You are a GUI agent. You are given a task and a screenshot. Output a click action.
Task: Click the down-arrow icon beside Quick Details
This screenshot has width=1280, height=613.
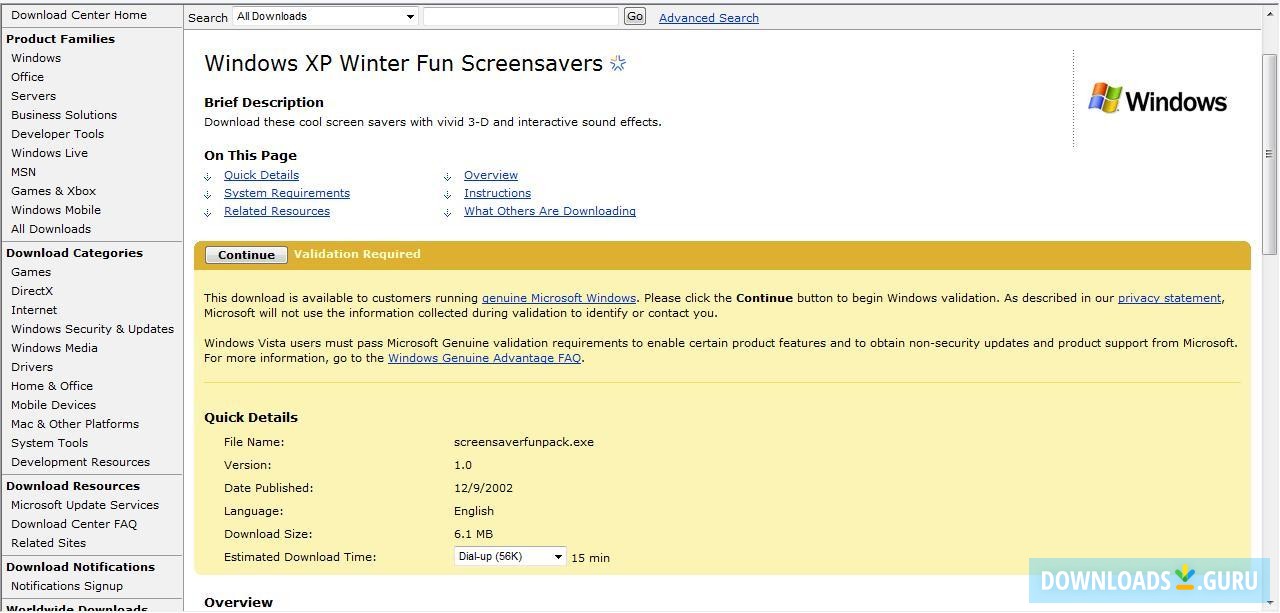(x=208, y=177)
